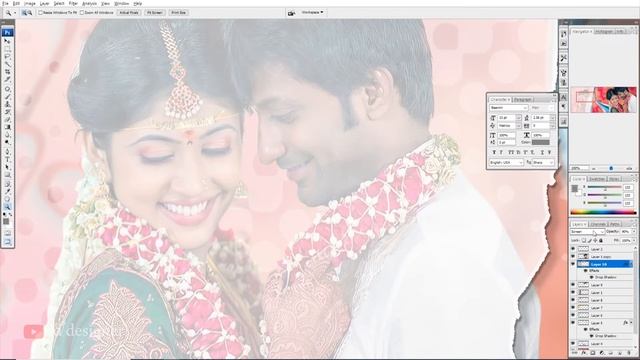Image resolution: width=640 pixels, height=360 pixels.
Task: Select the Brush tool
Action: click(7, 96)
